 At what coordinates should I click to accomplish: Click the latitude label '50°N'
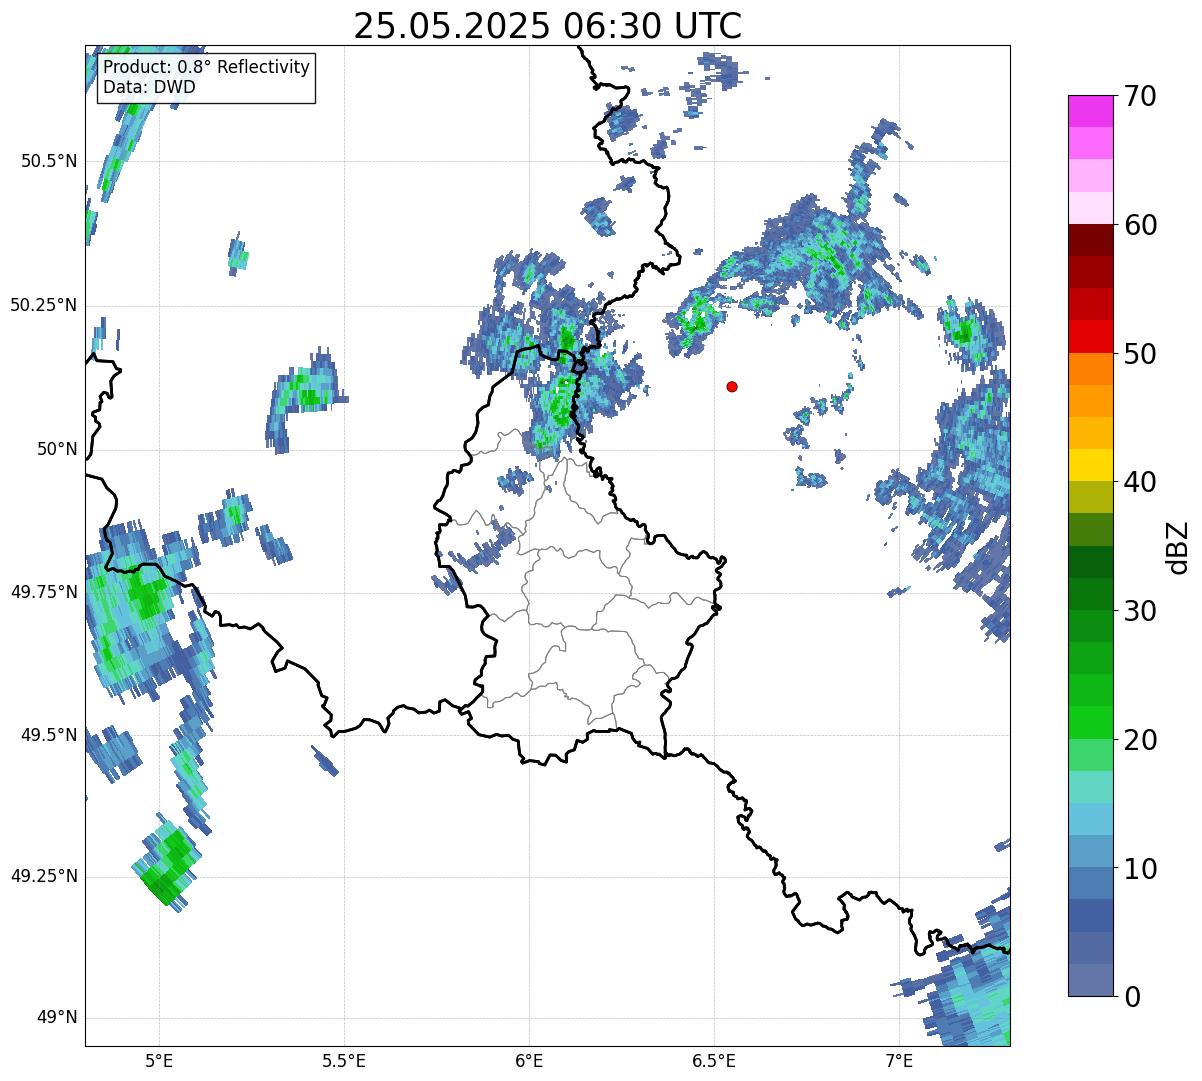pos(57,449)
